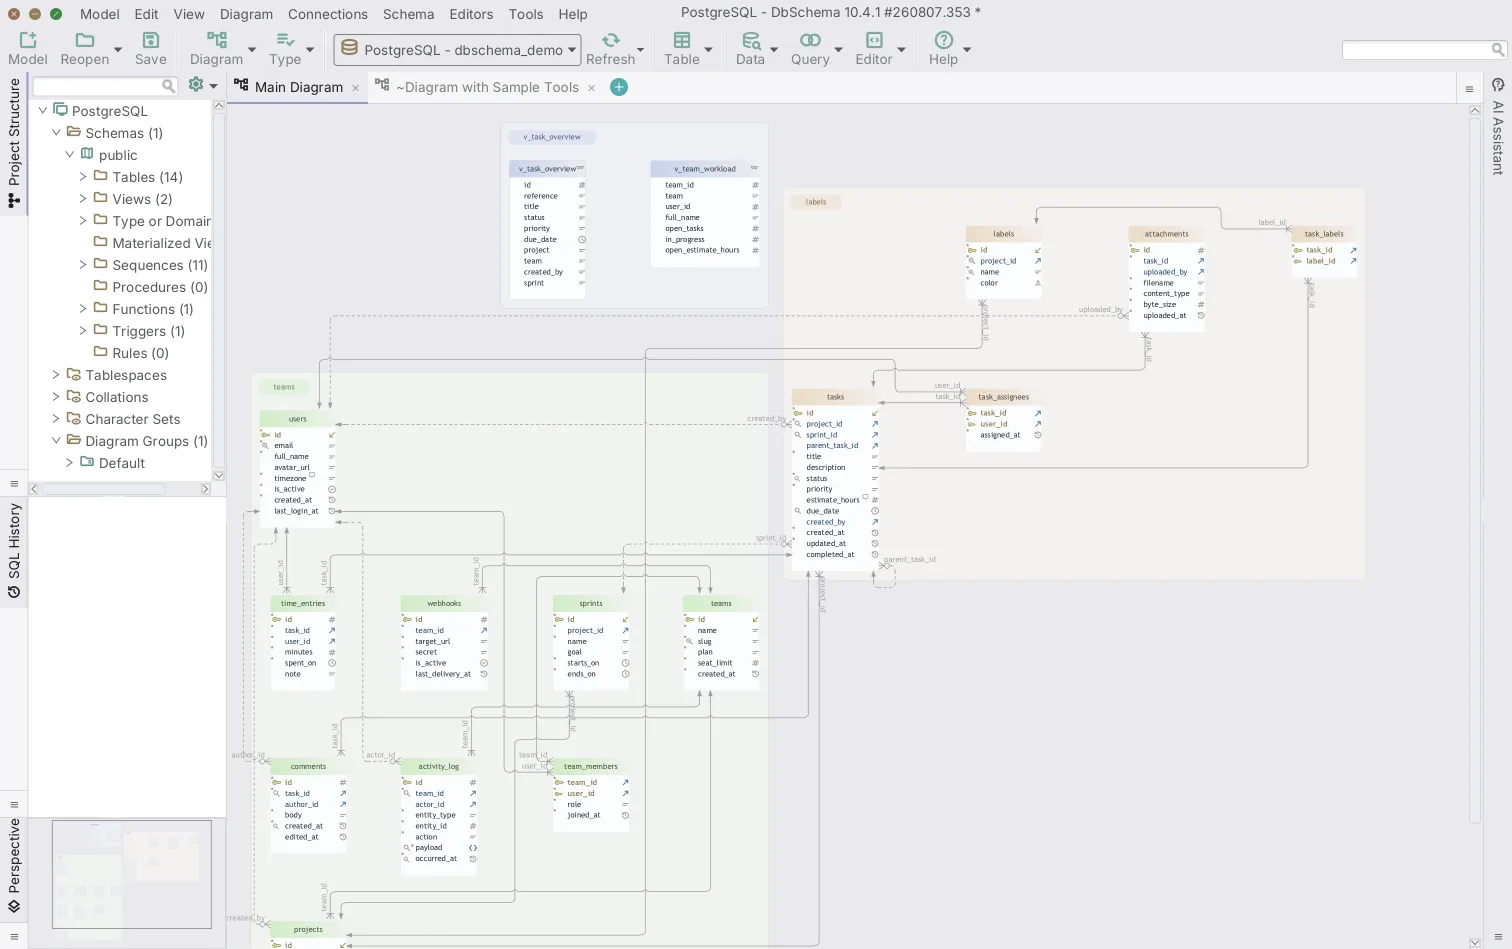This screenshot has width=1512, height=949.
Task: Click the diagram area hamburger menu icon
Action: (1469, 89)
